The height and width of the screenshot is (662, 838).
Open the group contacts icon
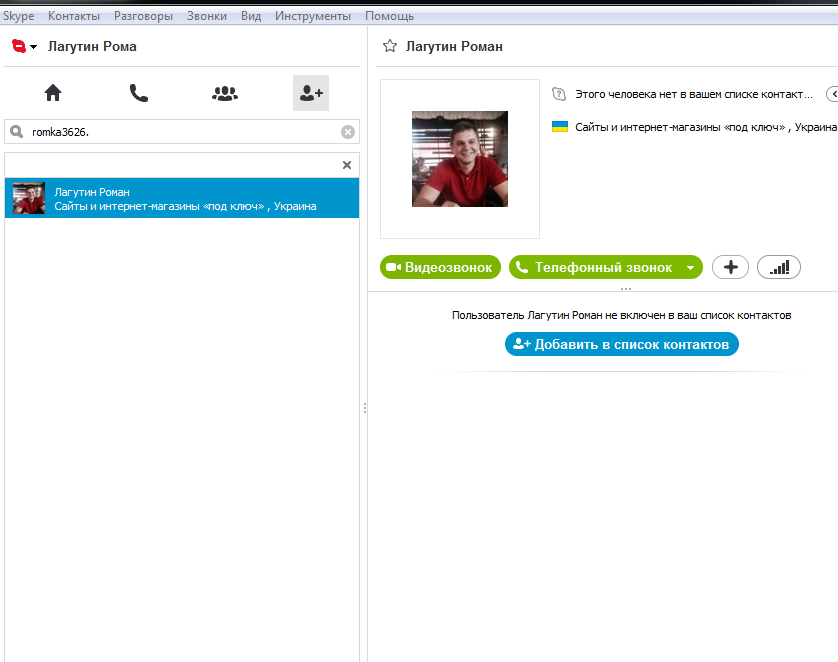[x=225, y=93]
